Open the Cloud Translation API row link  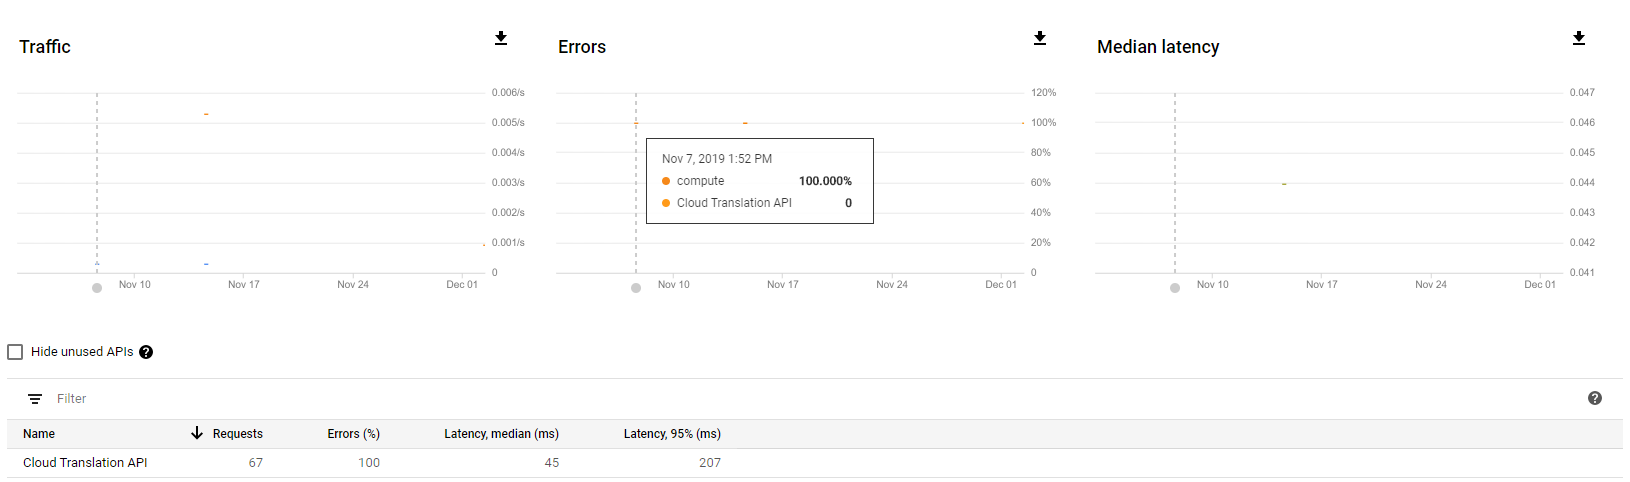tap(85, 463)
